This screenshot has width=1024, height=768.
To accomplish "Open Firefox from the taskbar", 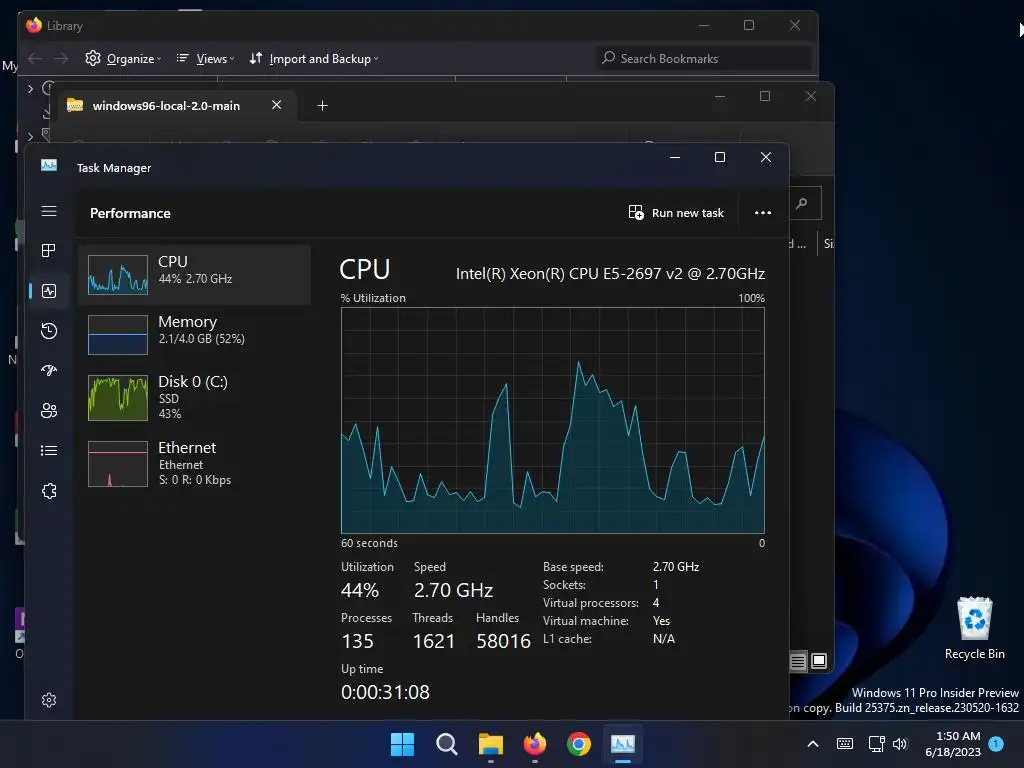I will tap(535, 744).
